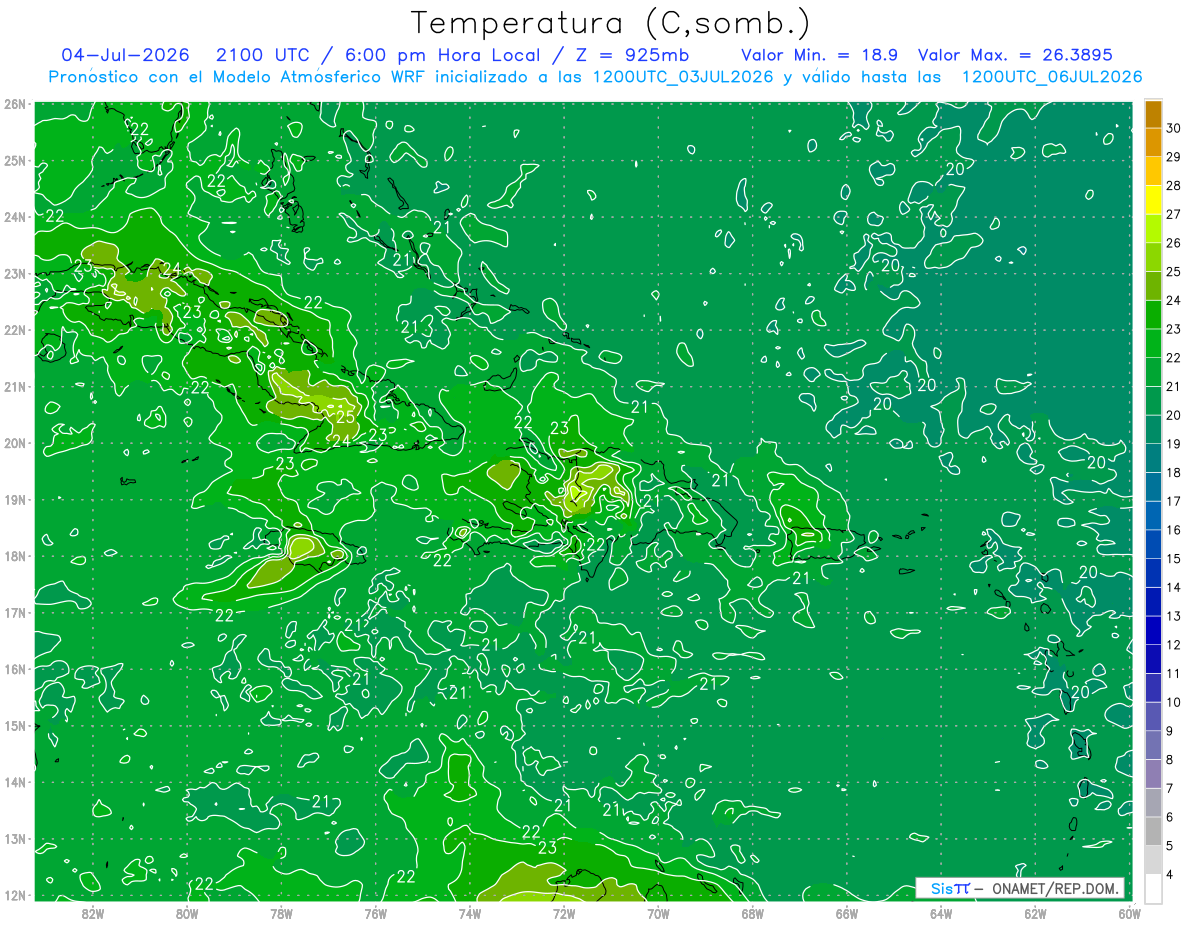Click the '25' contour label on the map

(346, 417)
